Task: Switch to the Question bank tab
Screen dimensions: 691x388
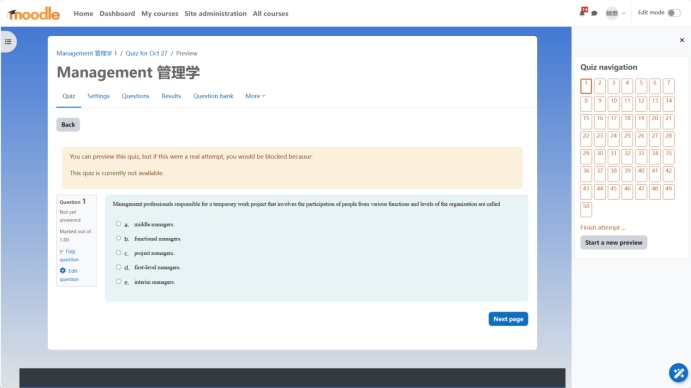Action: tap(213, 96)
